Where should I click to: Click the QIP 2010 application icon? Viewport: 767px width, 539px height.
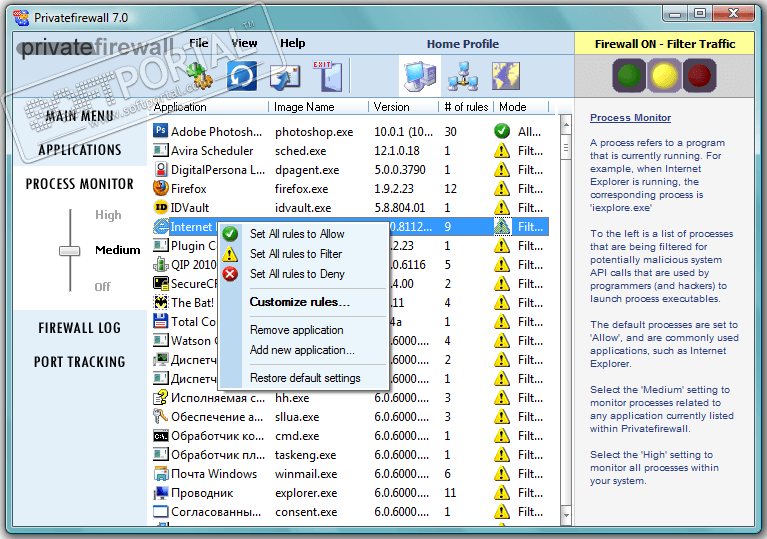[x=160, y=265]
